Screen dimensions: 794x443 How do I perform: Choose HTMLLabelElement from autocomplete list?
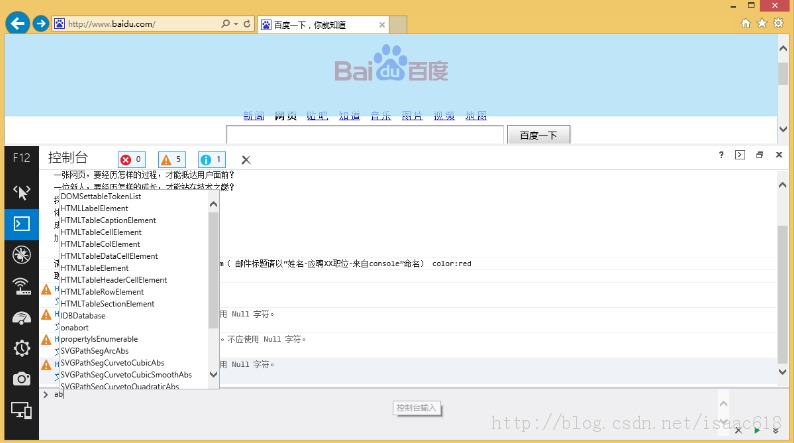click(x=94, y=208)
